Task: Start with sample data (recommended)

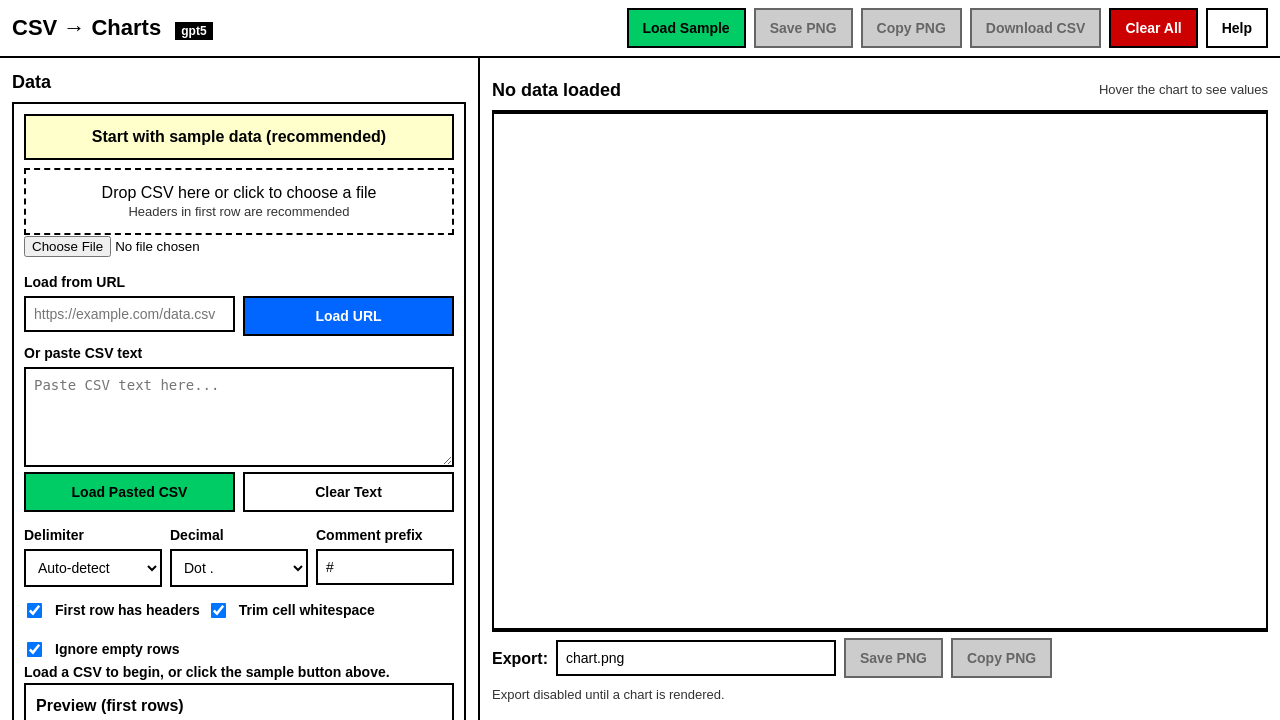Action: (x=239, y=137)
